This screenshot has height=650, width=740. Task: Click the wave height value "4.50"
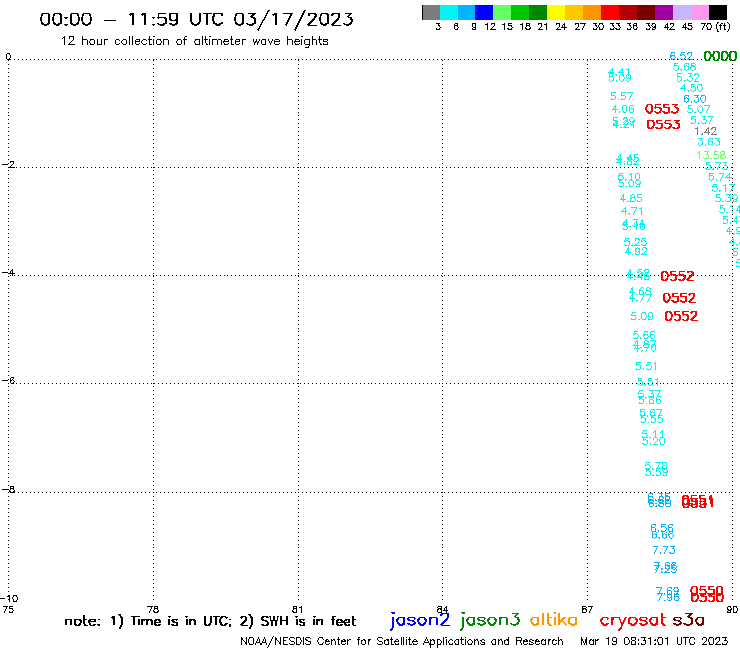[691, 88]
